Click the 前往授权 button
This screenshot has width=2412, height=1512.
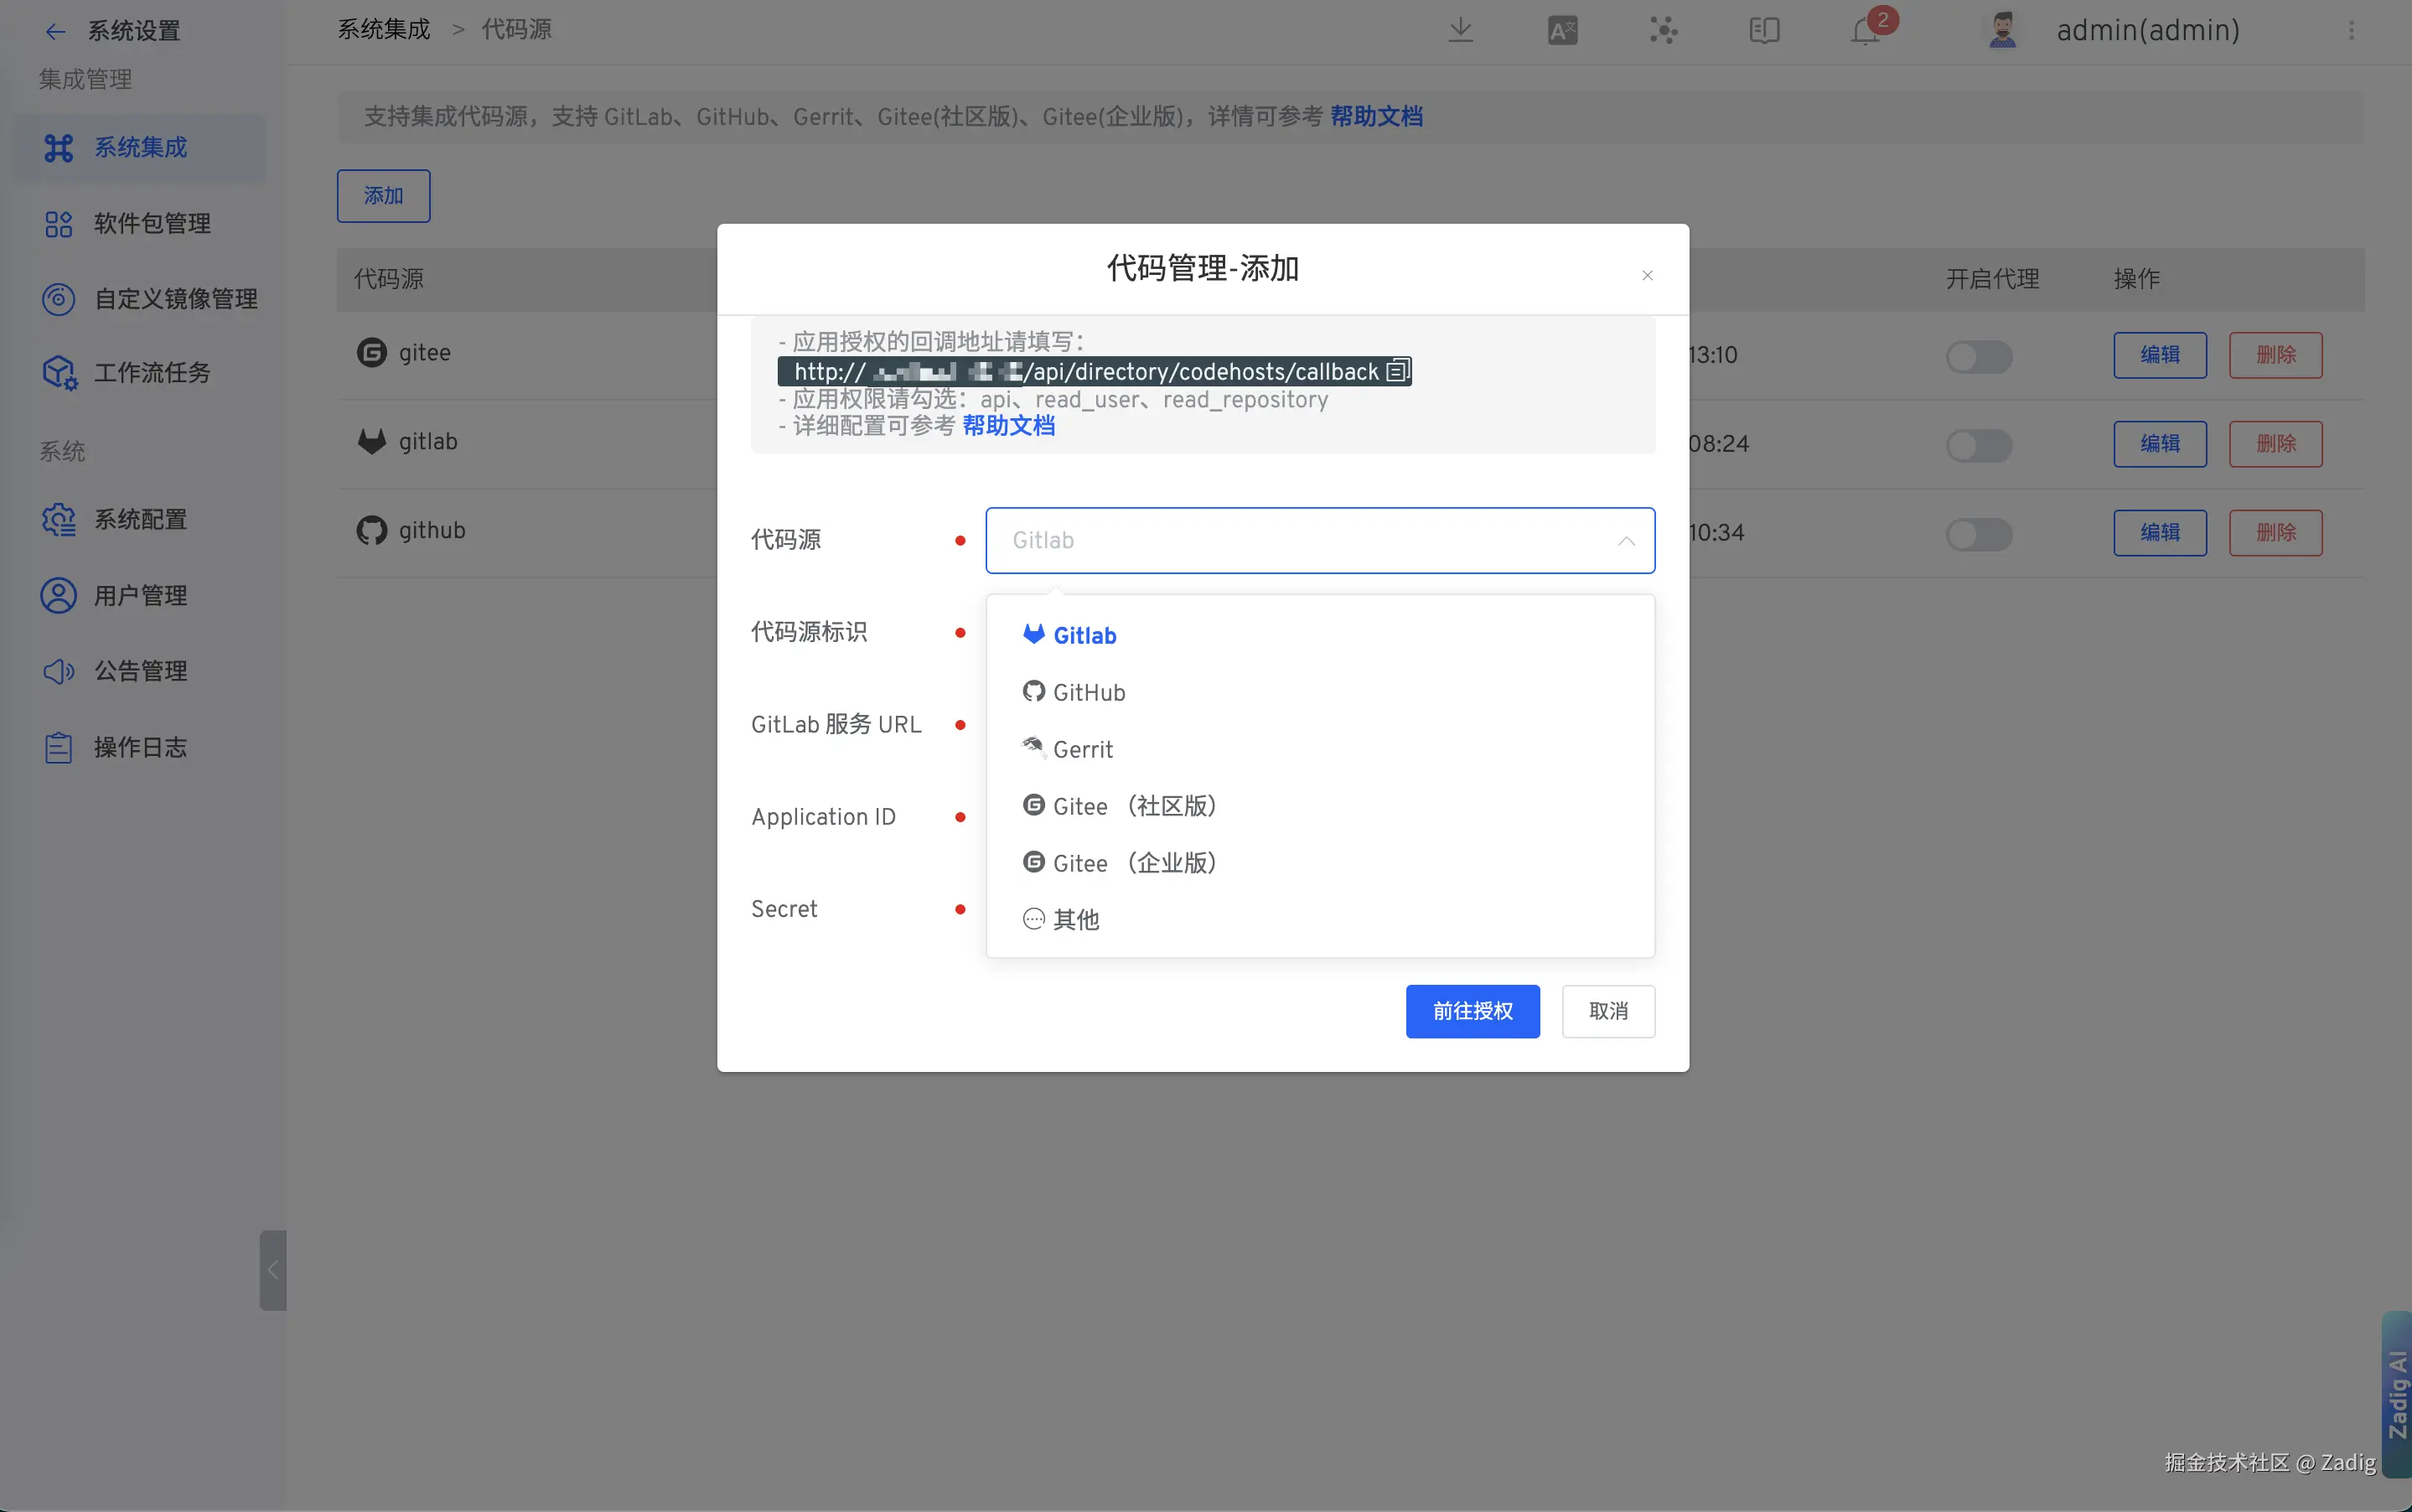(1472, 1011)
